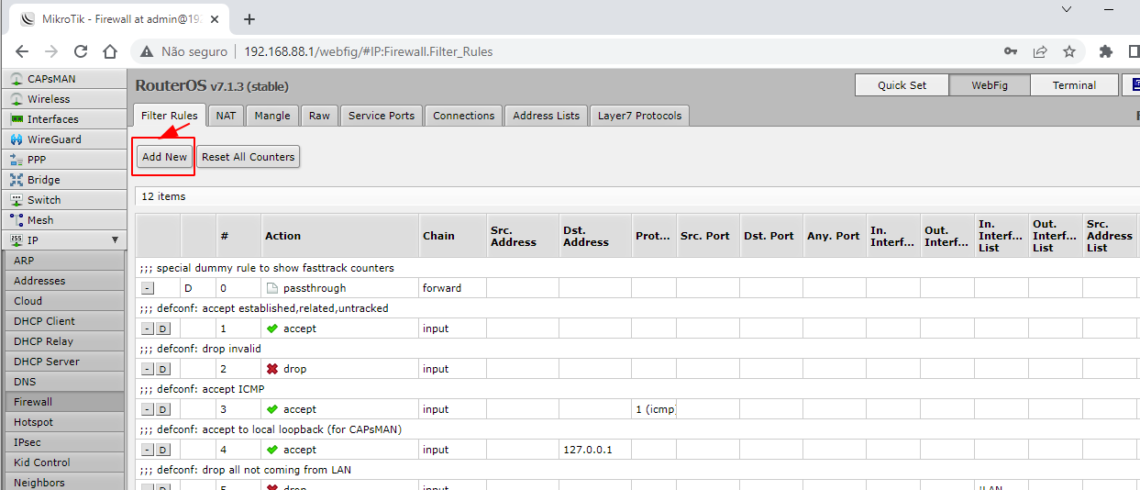
Task: Click Reset All Counters button
Action: coord(248,156)
